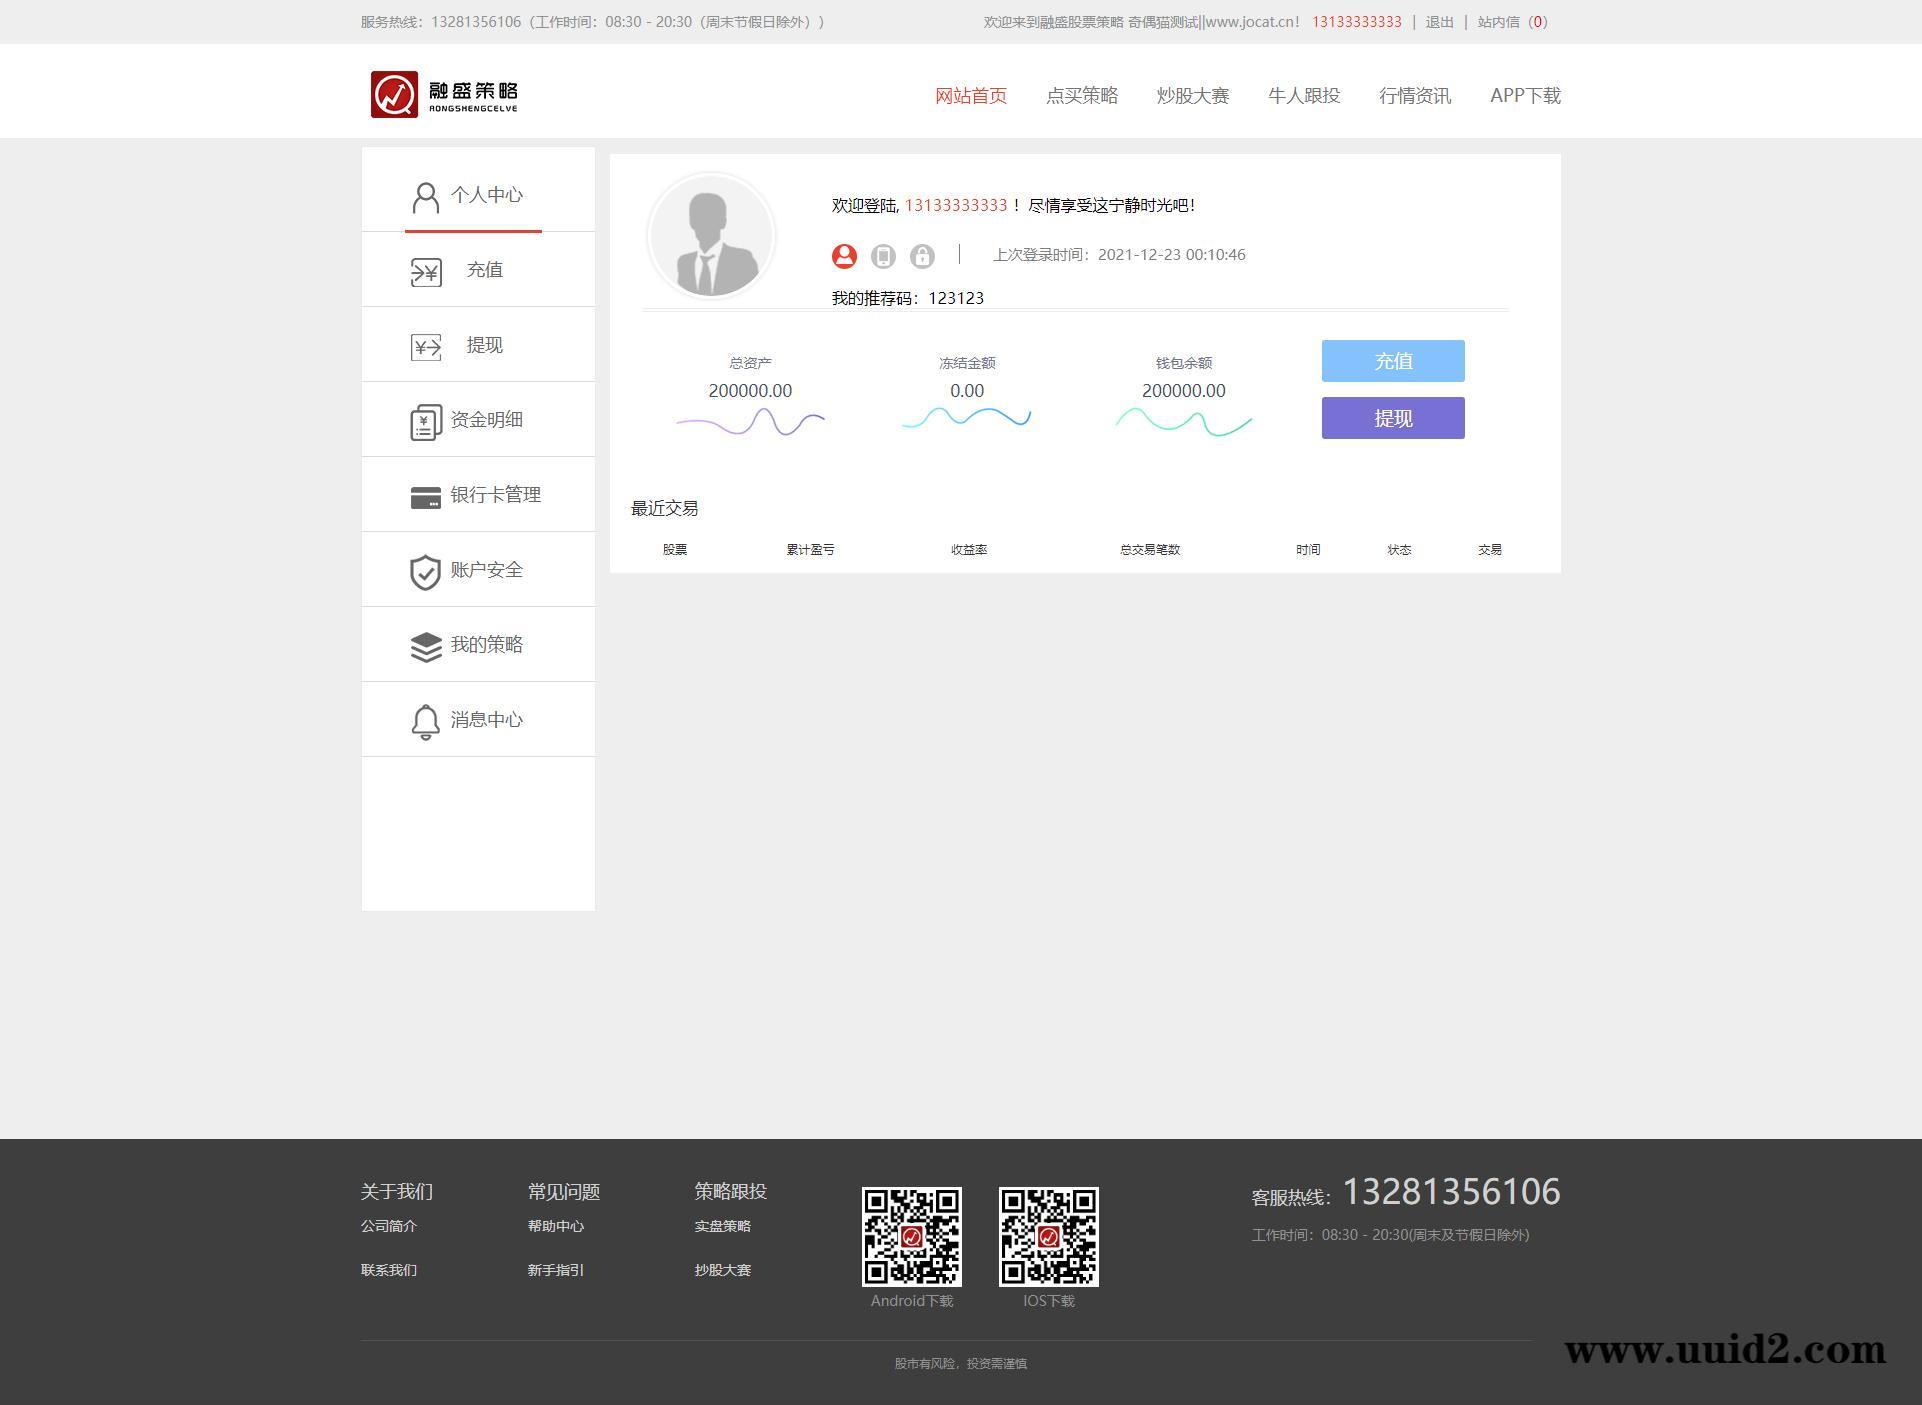The image size is (1922, 1405).
Task: Click the 融盛策略 logo image
Action: click(x=443, y=93)
